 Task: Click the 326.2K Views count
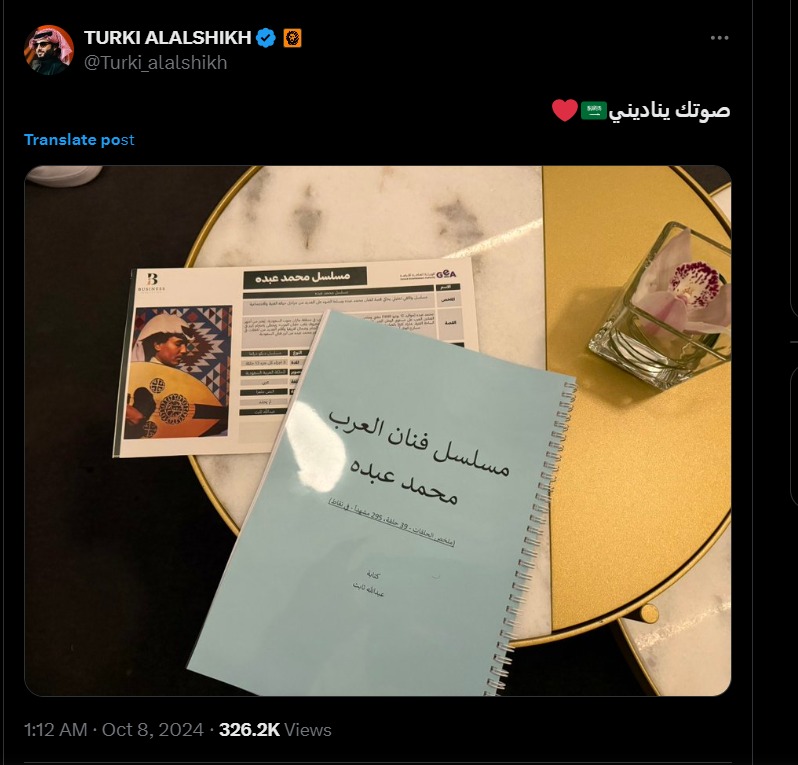coord(275,730)
